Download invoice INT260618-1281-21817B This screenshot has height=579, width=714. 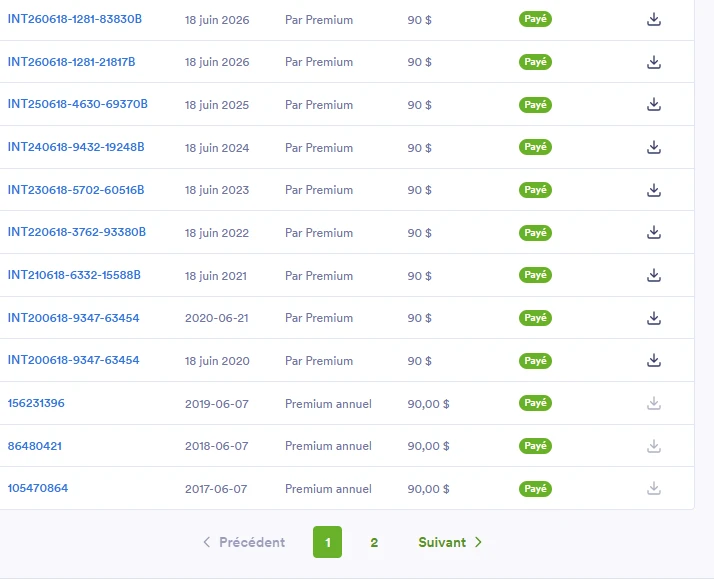click(x=654, y=62)
